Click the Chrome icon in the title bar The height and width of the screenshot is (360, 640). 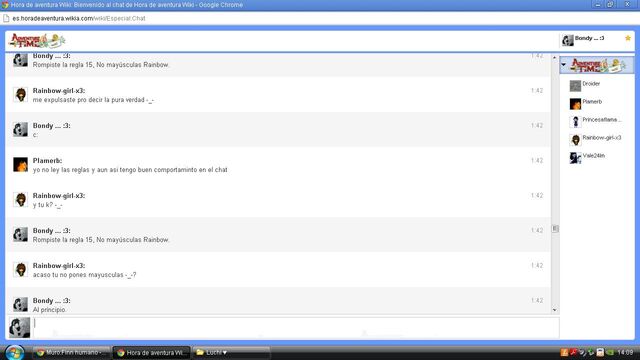click(x=5, y=5)
